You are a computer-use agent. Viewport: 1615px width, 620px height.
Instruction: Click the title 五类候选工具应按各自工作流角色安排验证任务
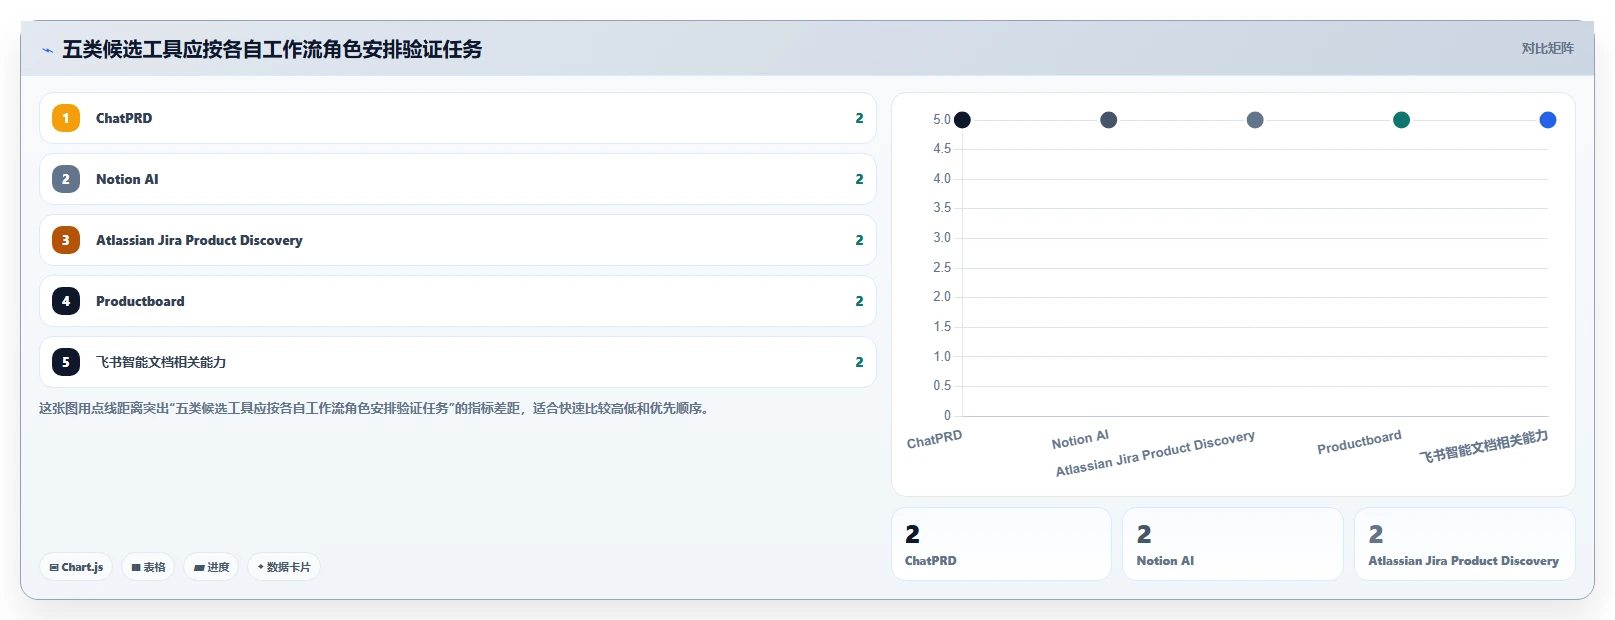pos(272,49)
